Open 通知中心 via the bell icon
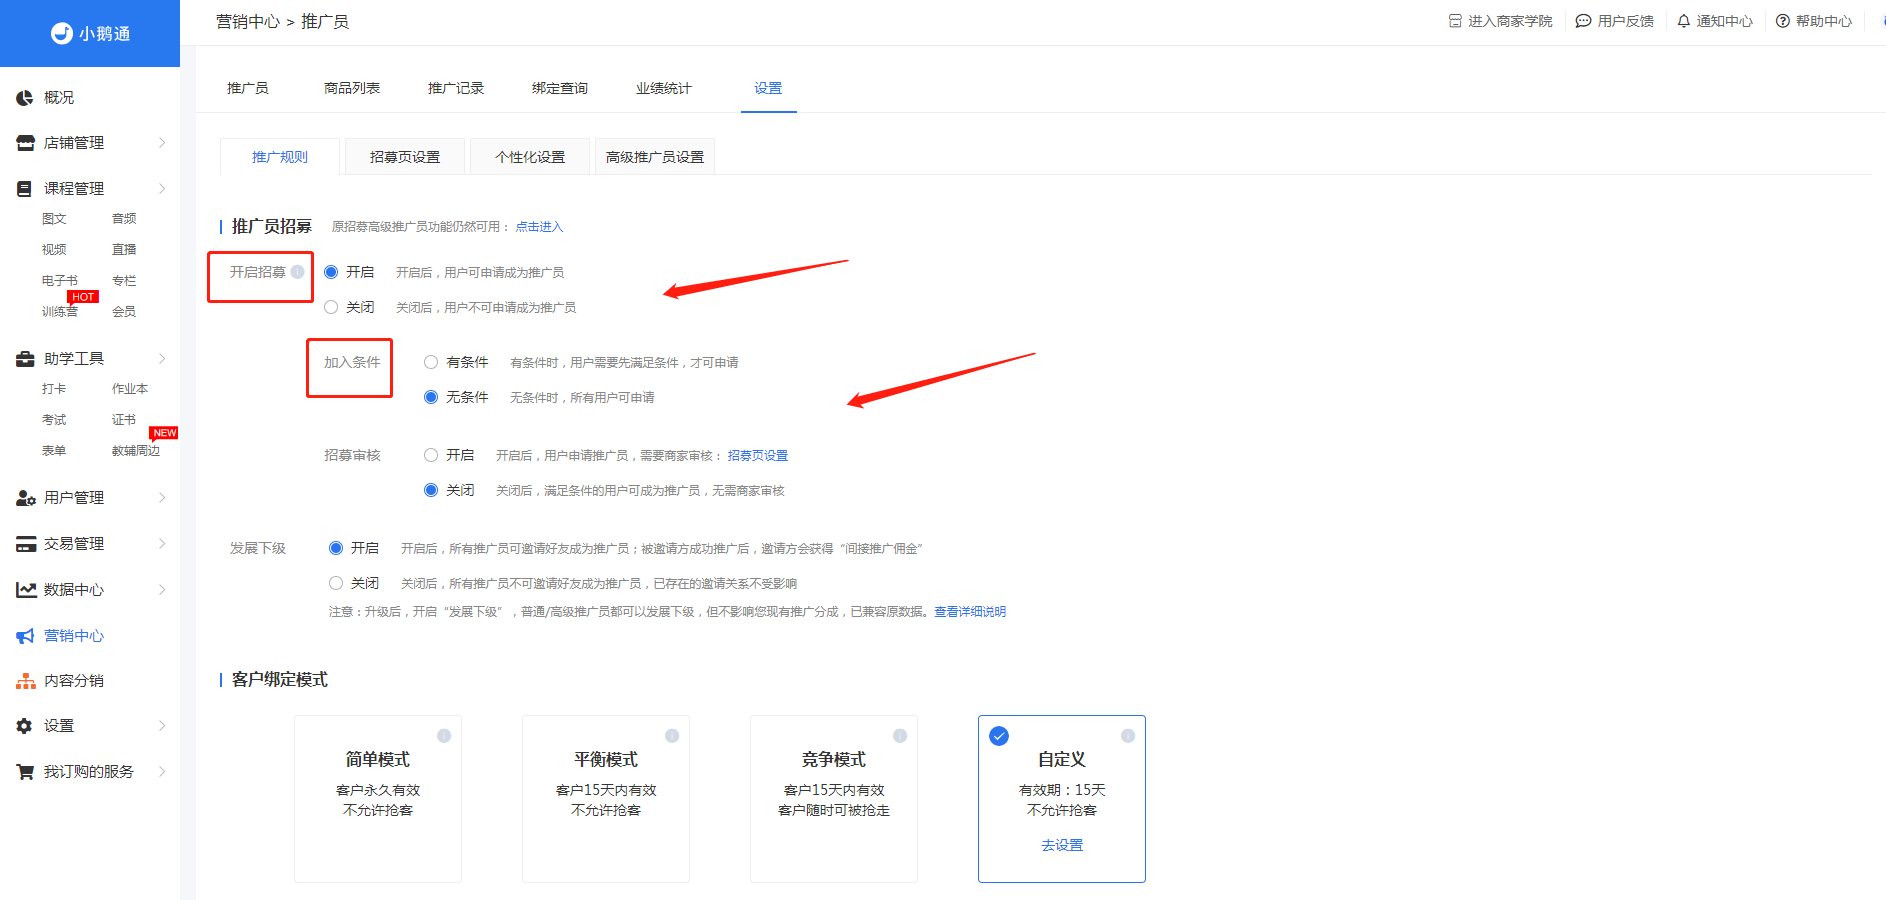The height and width of the screenshot is (900, 1886). tap(1684, 21)
